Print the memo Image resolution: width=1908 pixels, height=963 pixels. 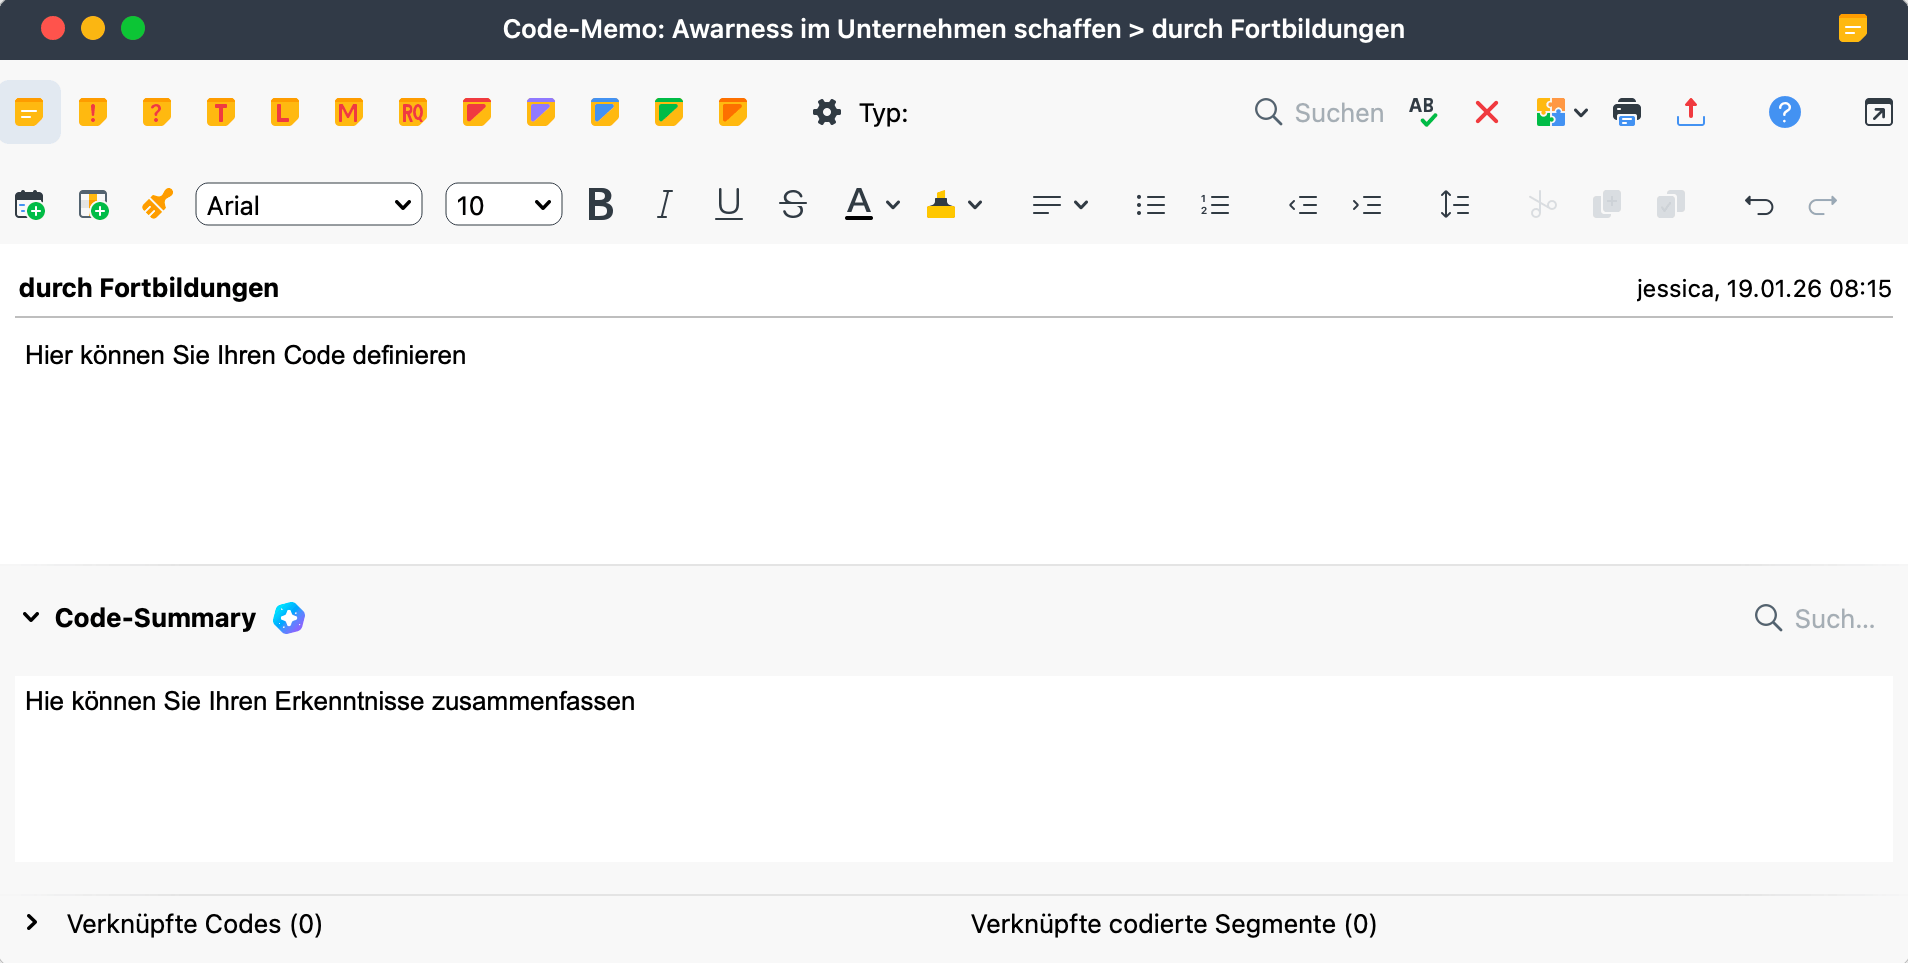tap(1627, 112)
